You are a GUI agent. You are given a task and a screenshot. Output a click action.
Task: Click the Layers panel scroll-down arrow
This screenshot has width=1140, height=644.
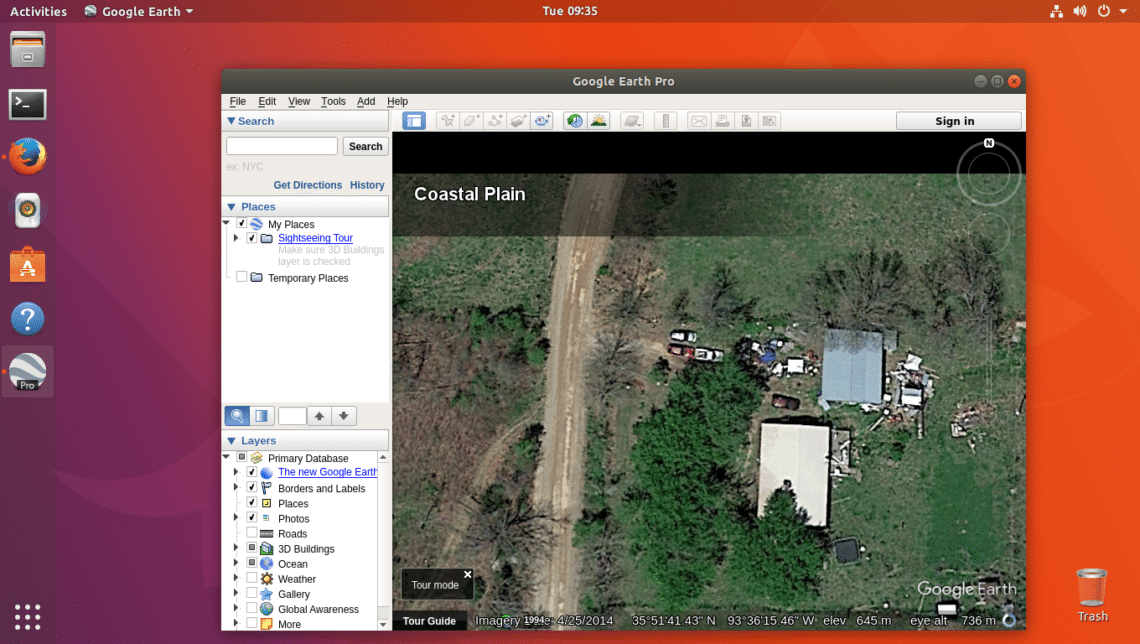pos(383,624)
